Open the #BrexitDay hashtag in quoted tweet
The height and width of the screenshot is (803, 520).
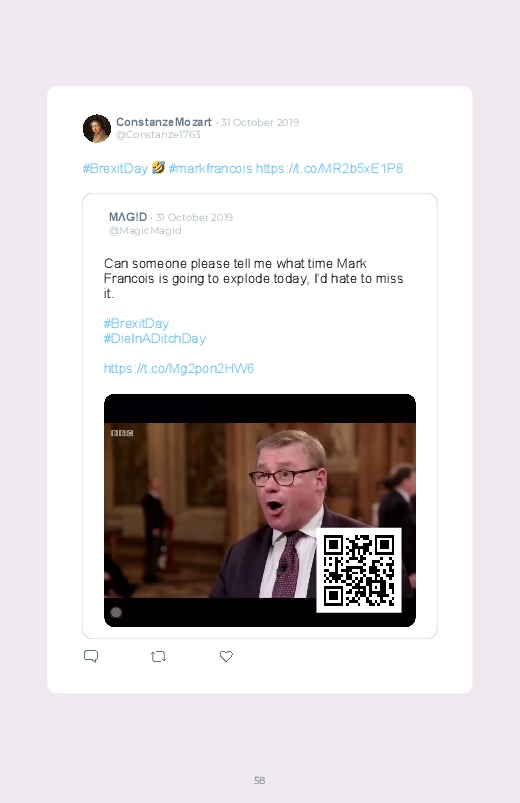click(136, 324)
